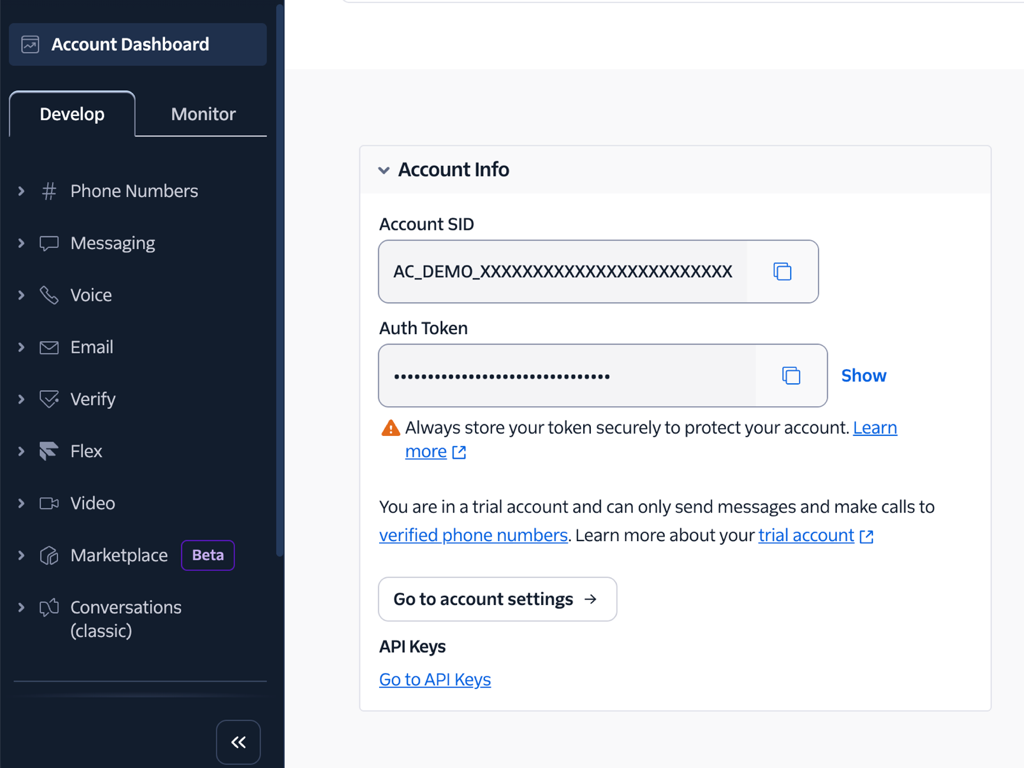
Task: Click the Messaging speech bubble icon
Action: 49,244
